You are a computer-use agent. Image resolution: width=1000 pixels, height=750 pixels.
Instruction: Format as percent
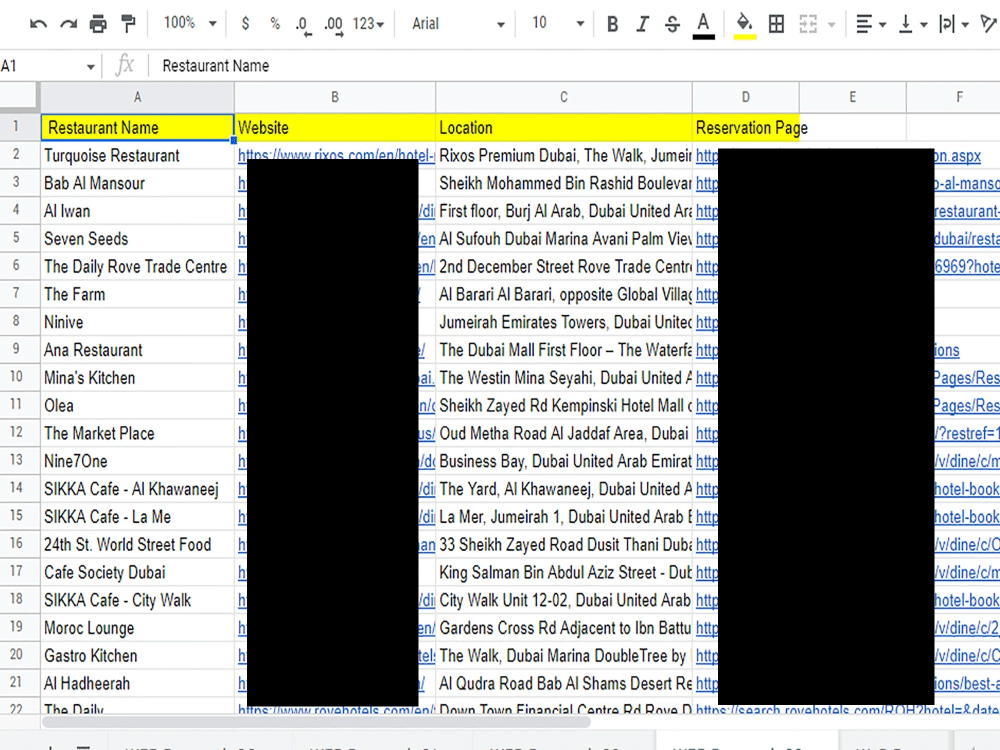(275, 24)
